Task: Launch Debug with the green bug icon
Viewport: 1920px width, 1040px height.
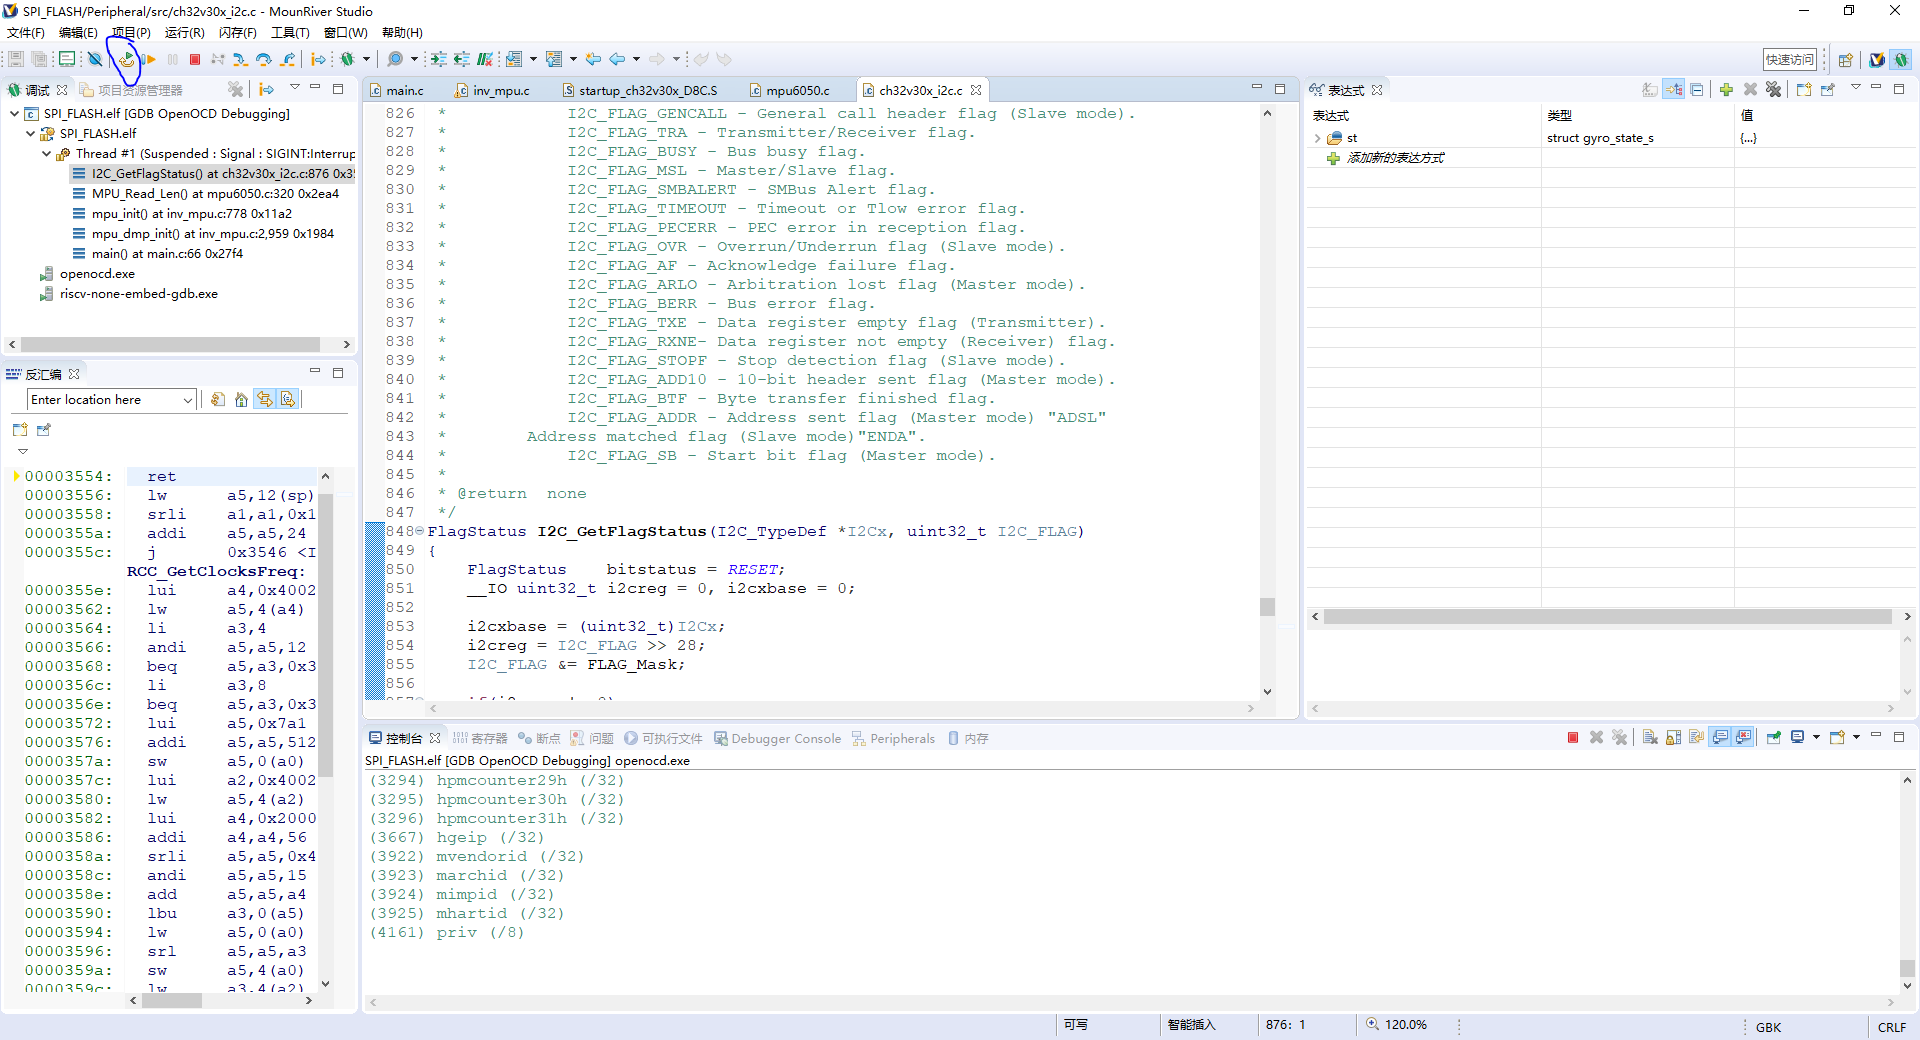Action: coord(347,60)
